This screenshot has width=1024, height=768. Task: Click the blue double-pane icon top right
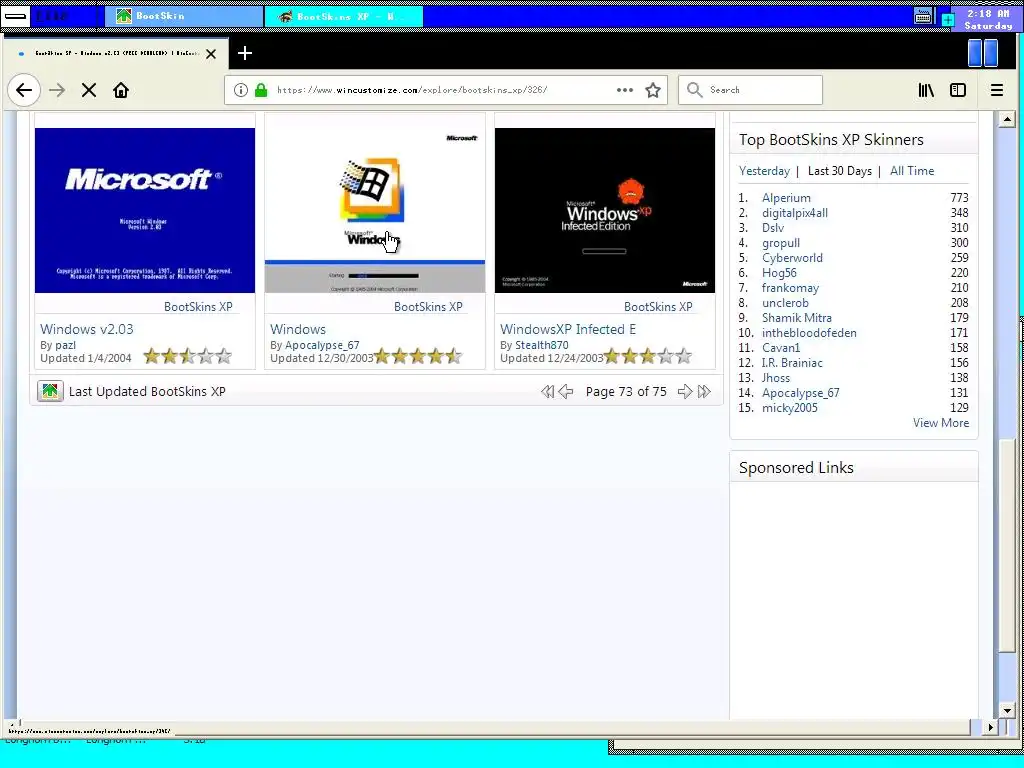983,53
